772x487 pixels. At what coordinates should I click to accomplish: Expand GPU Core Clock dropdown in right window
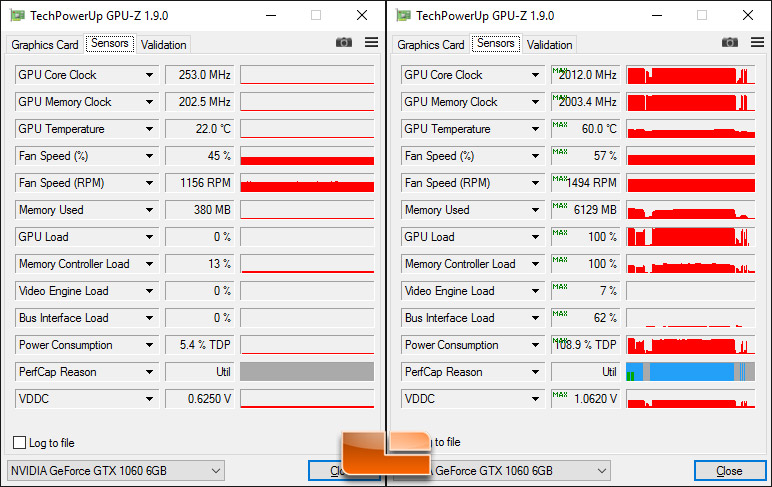(535, 75)
